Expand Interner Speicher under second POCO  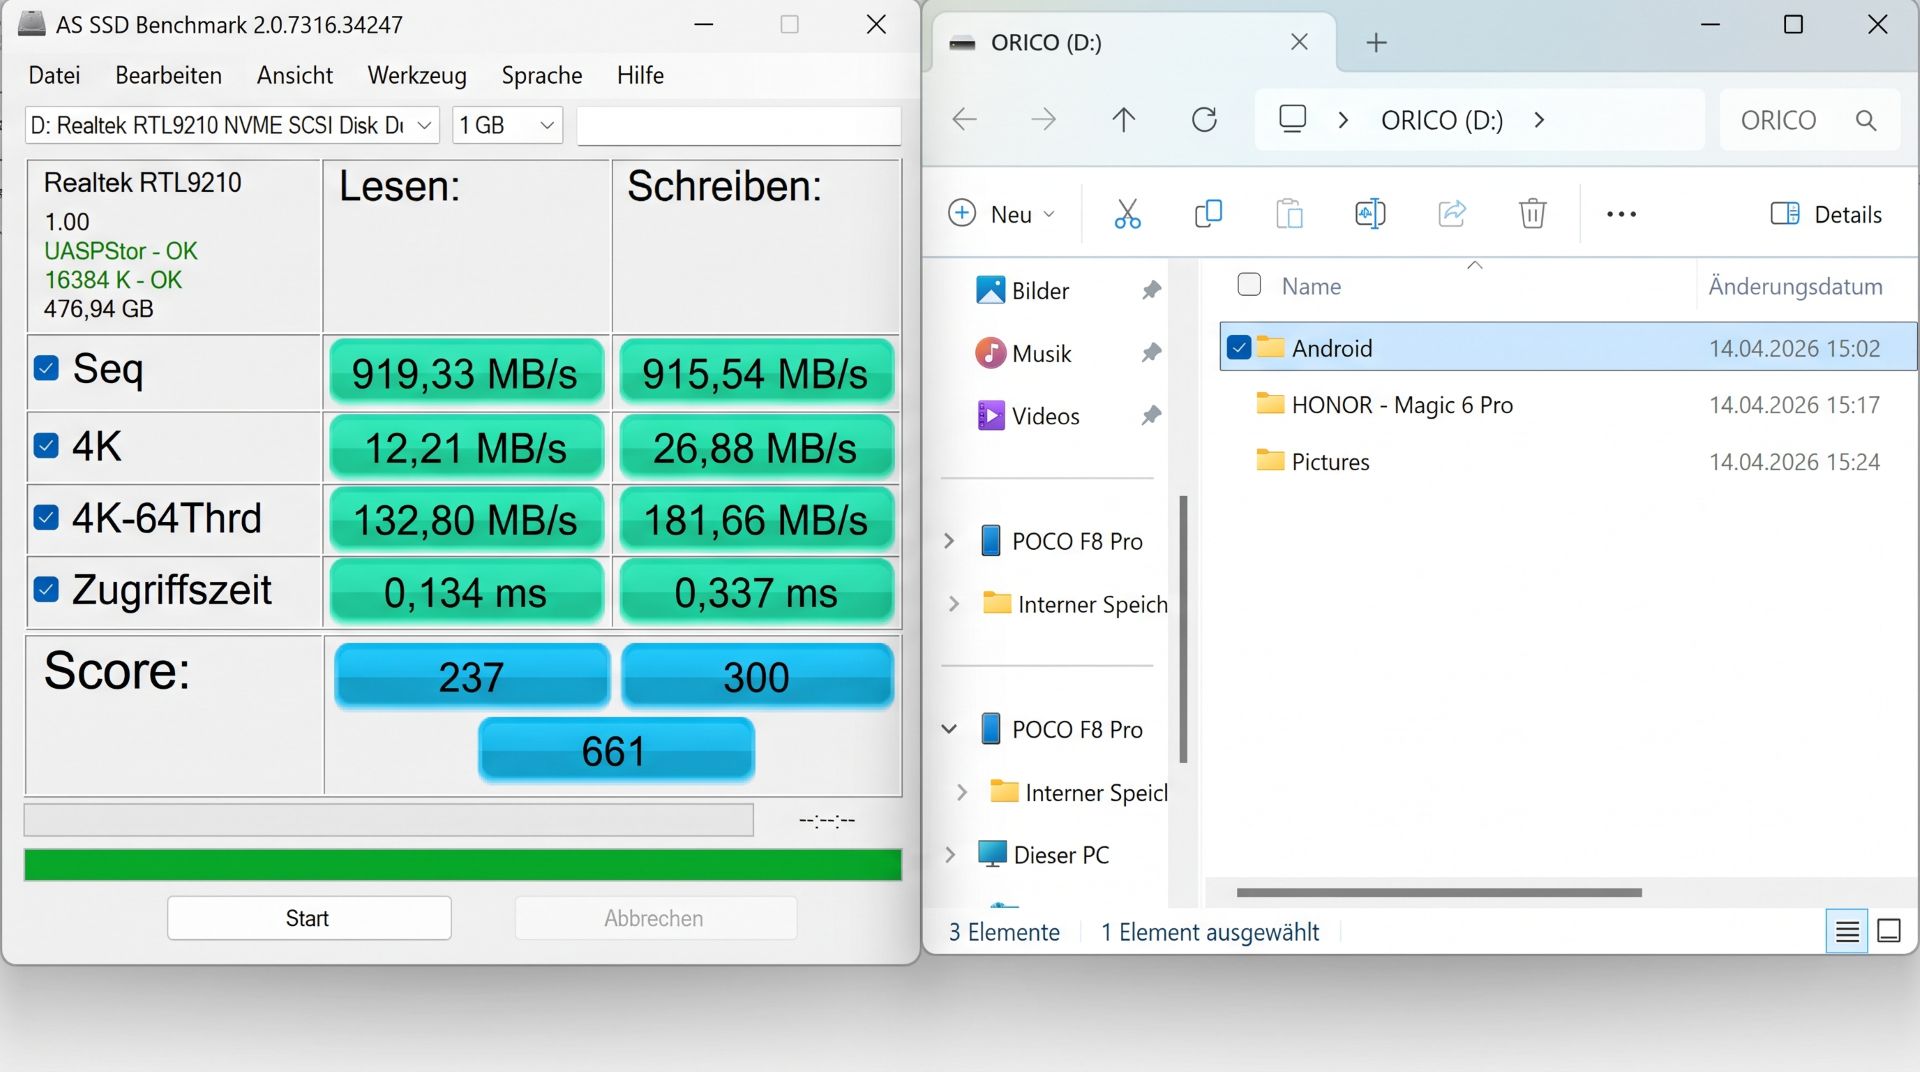point(962,792)
